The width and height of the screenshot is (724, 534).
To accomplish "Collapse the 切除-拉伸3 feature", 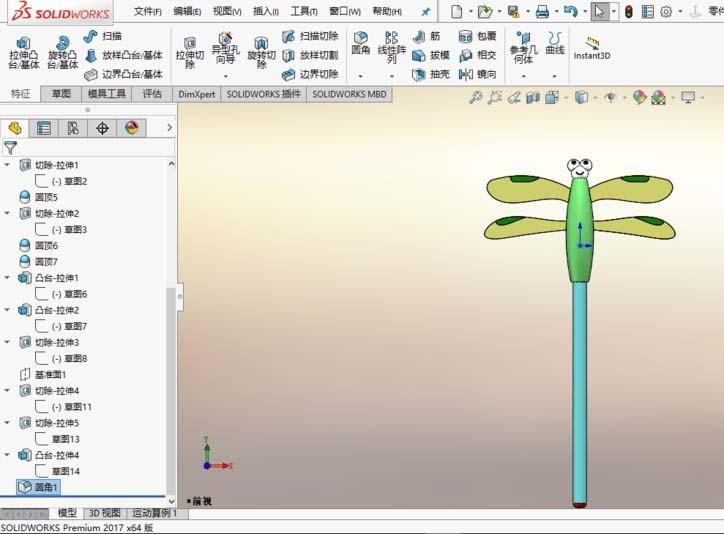I will click(x=7, y=342).
